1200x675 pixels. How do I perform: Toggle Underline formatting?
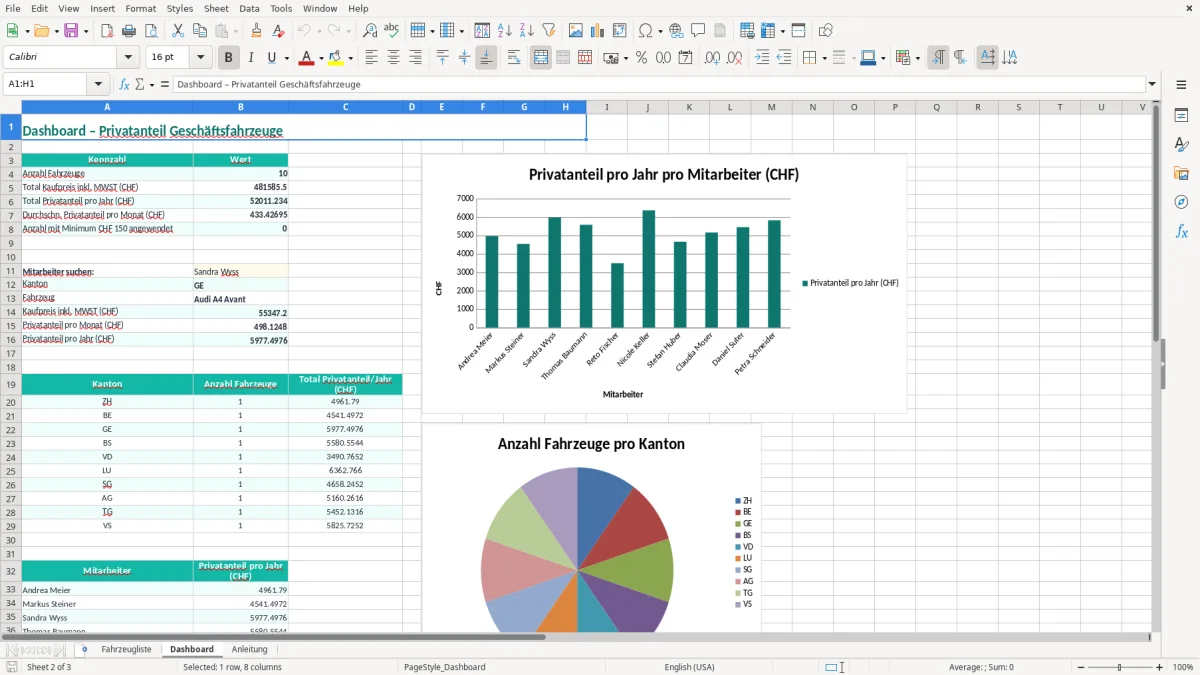pos(271,58)
